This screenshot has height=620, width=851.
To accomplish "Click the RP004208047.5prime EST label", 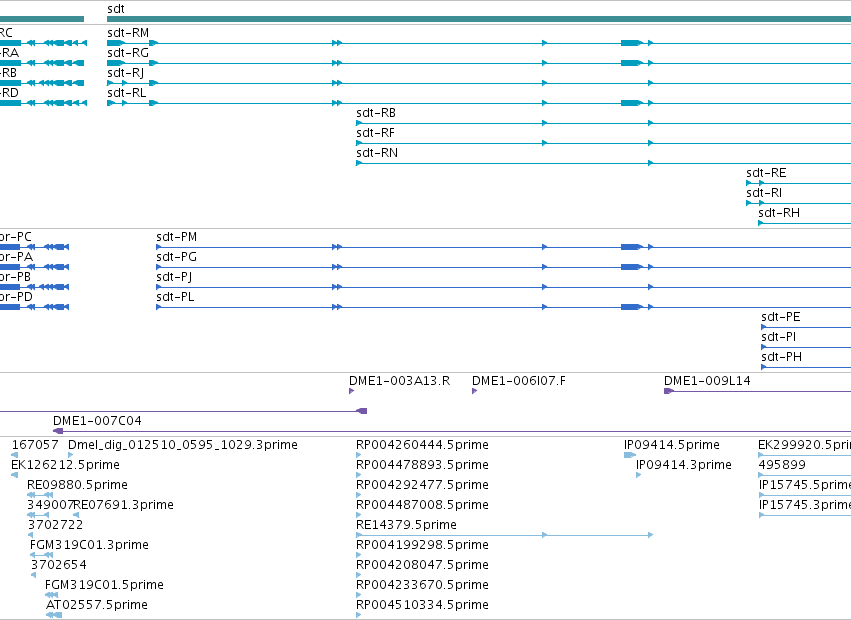I will tap(422, 565).
